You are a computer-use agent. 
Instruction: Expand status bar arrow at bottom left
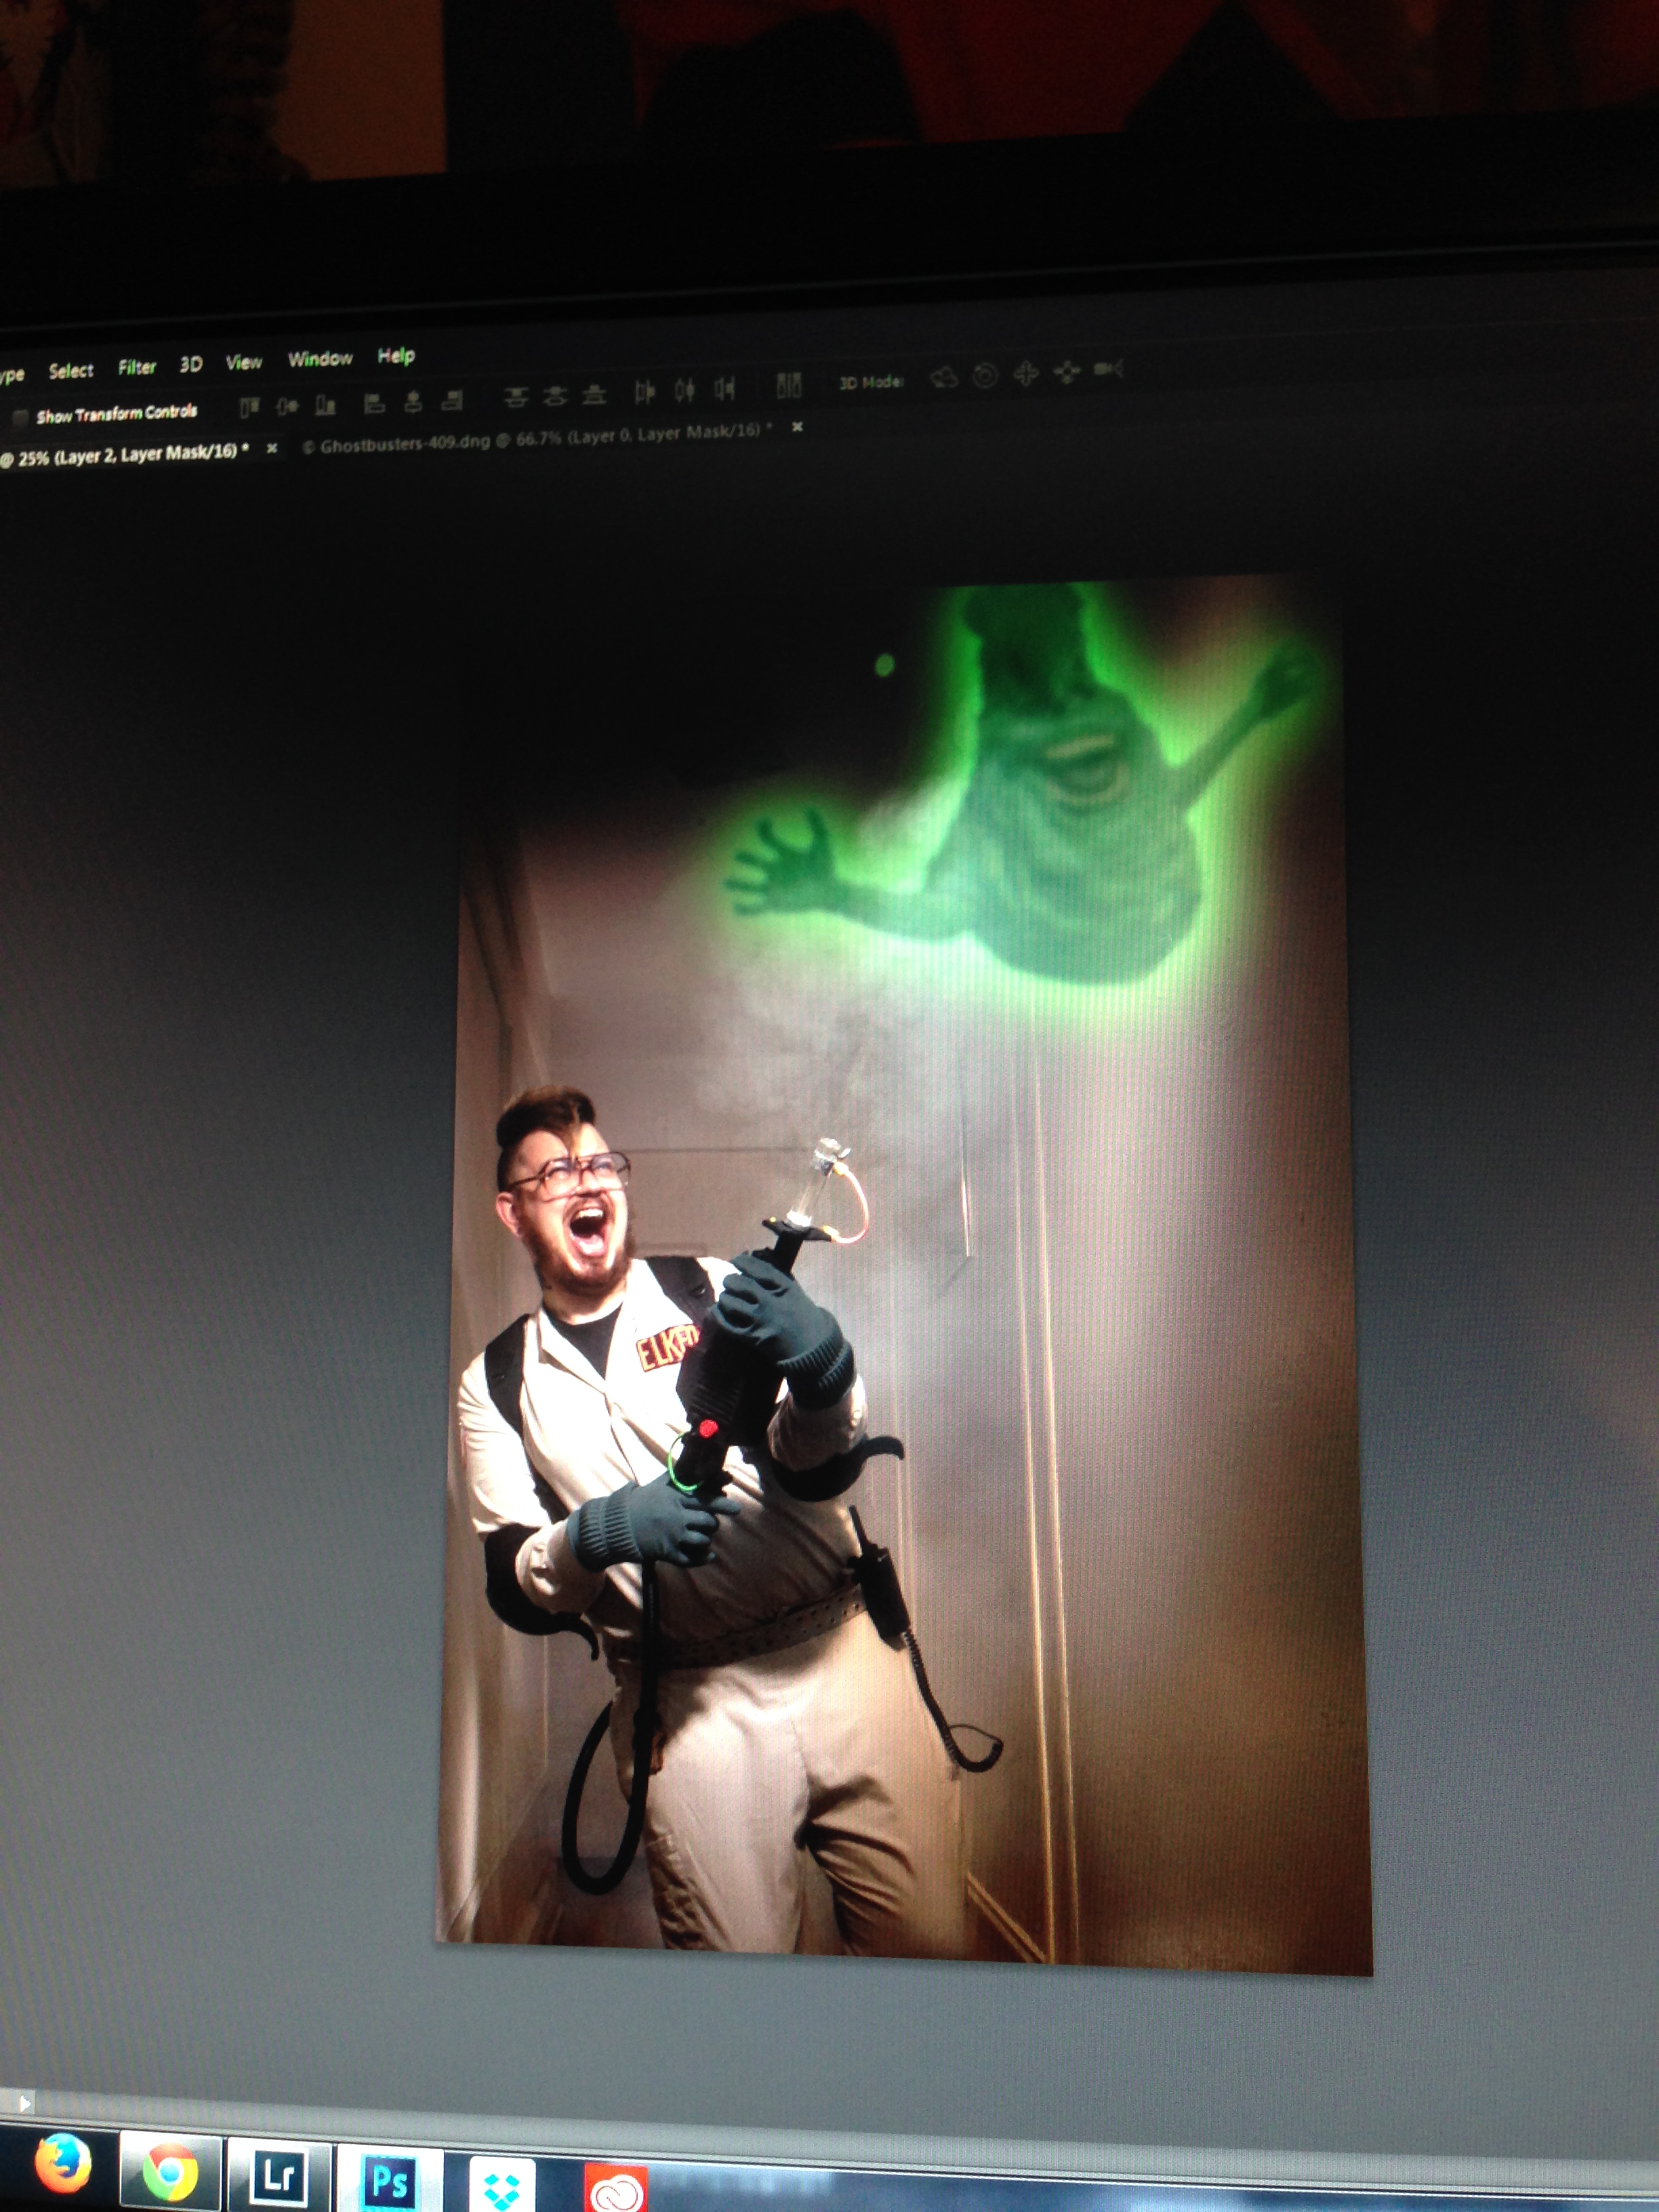[24, 2105]
